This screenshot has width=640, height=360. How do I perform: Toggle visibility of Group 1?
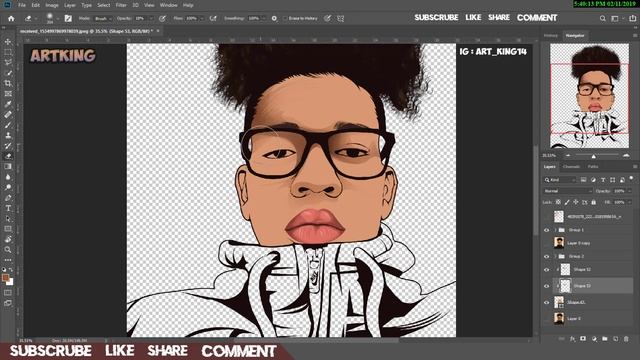click(x=547, y=230)
